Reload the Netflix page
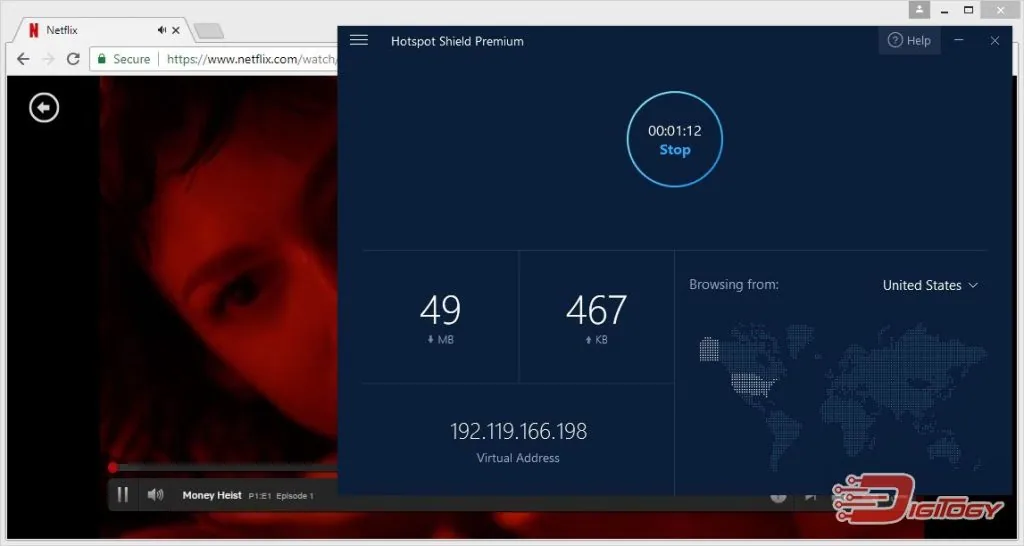The width and height of the screenshot is (1024, 546). (73, 59)
